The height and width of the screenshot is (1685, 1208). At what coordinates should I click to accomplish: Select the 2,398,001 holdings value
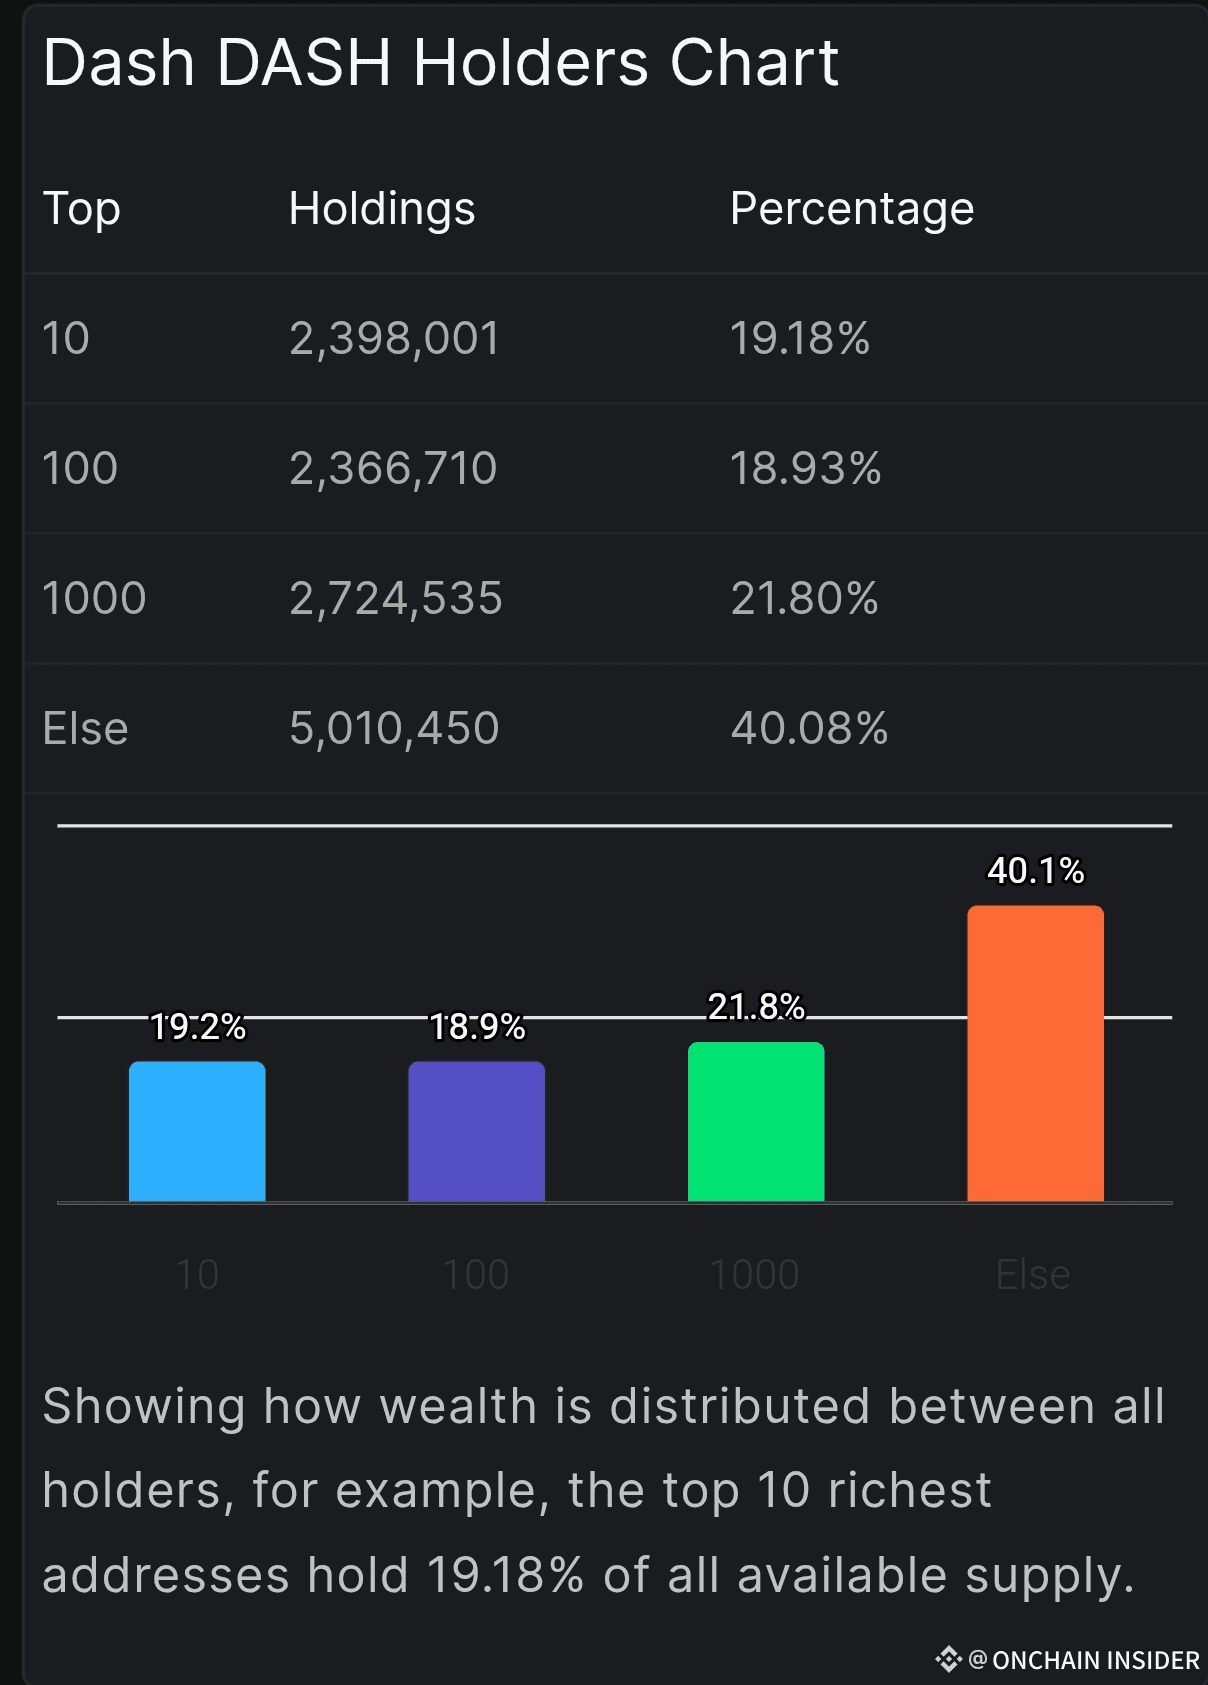[394, 338]
